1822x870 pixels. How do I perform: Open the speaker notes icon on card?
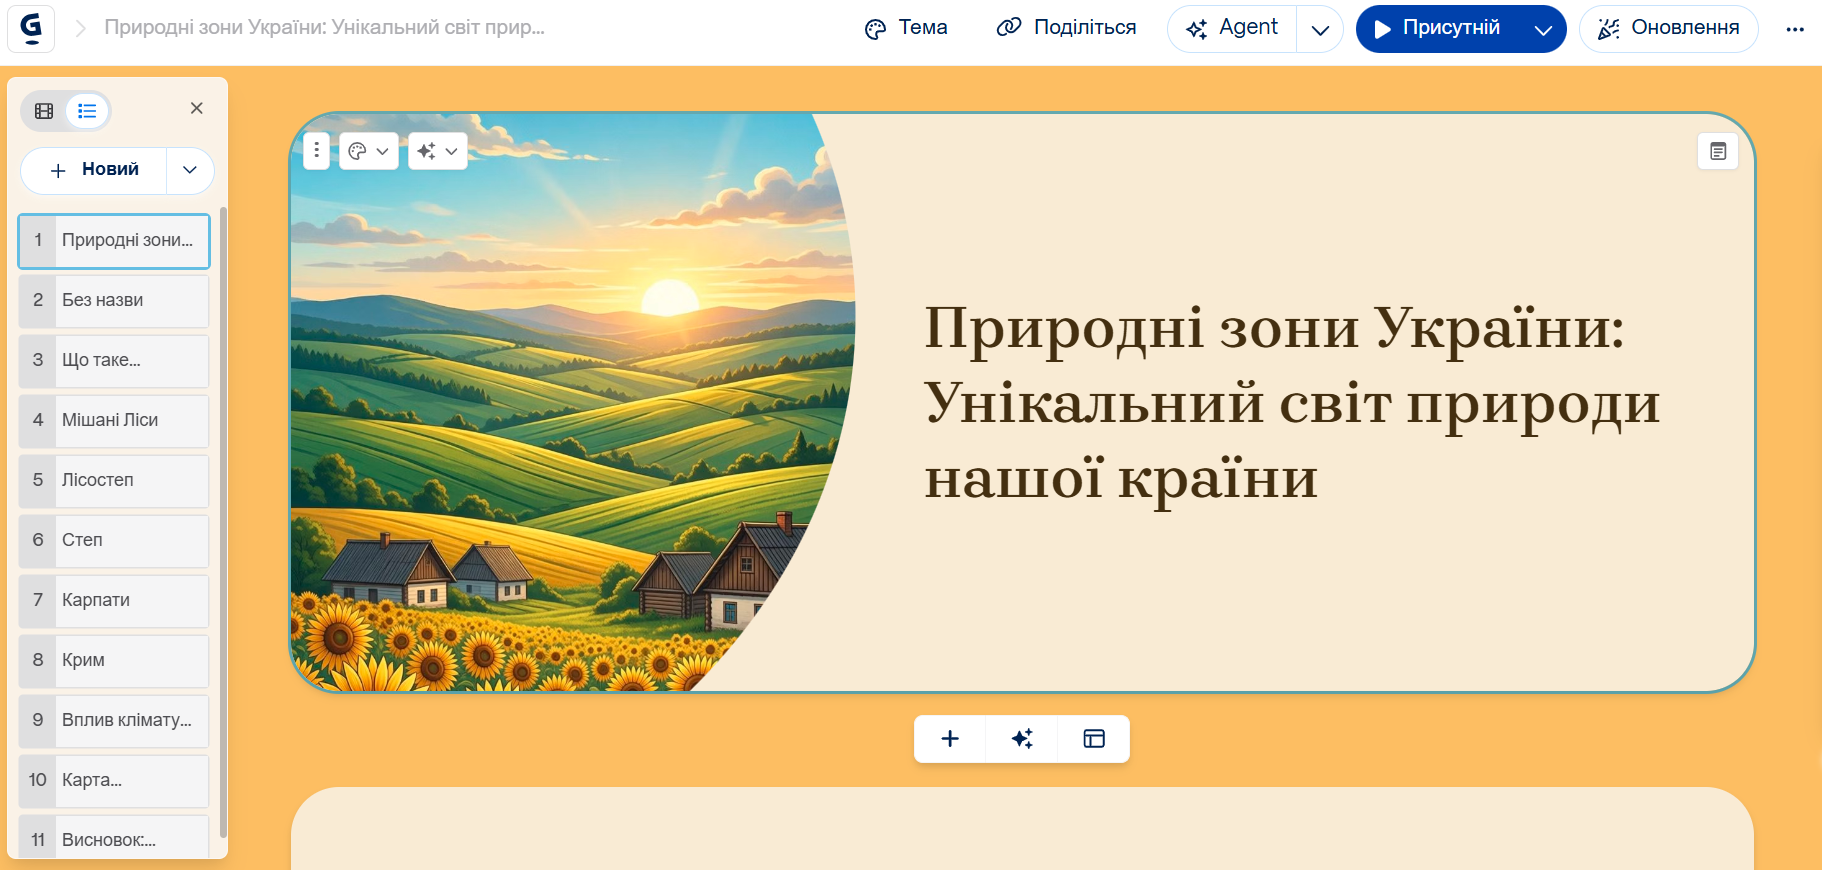[1717, 152]
